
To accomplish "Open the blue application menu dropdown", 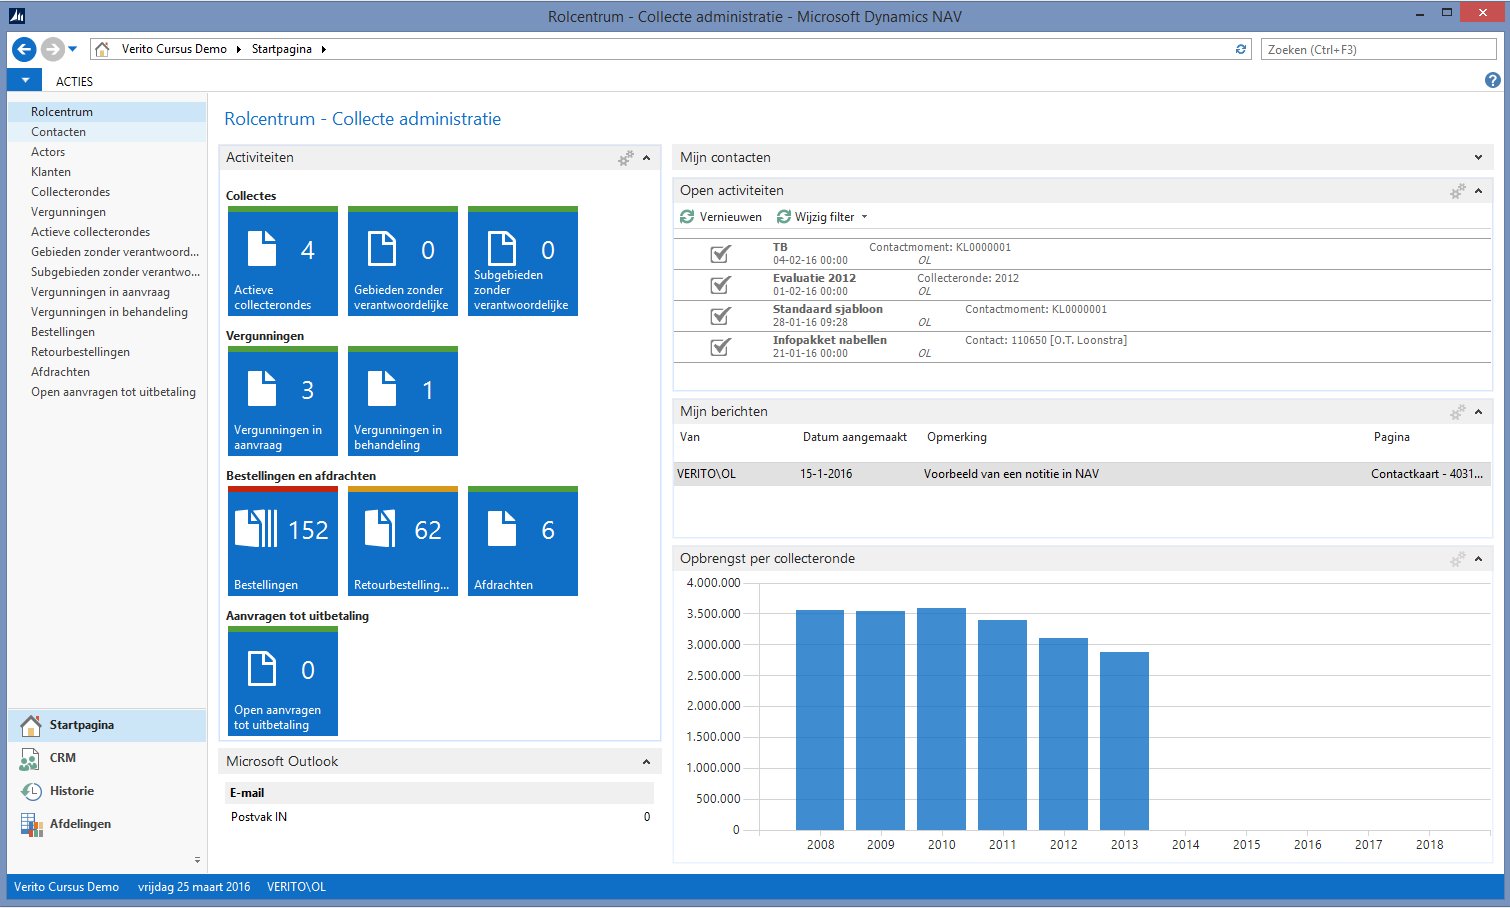I will coord(25,80).
